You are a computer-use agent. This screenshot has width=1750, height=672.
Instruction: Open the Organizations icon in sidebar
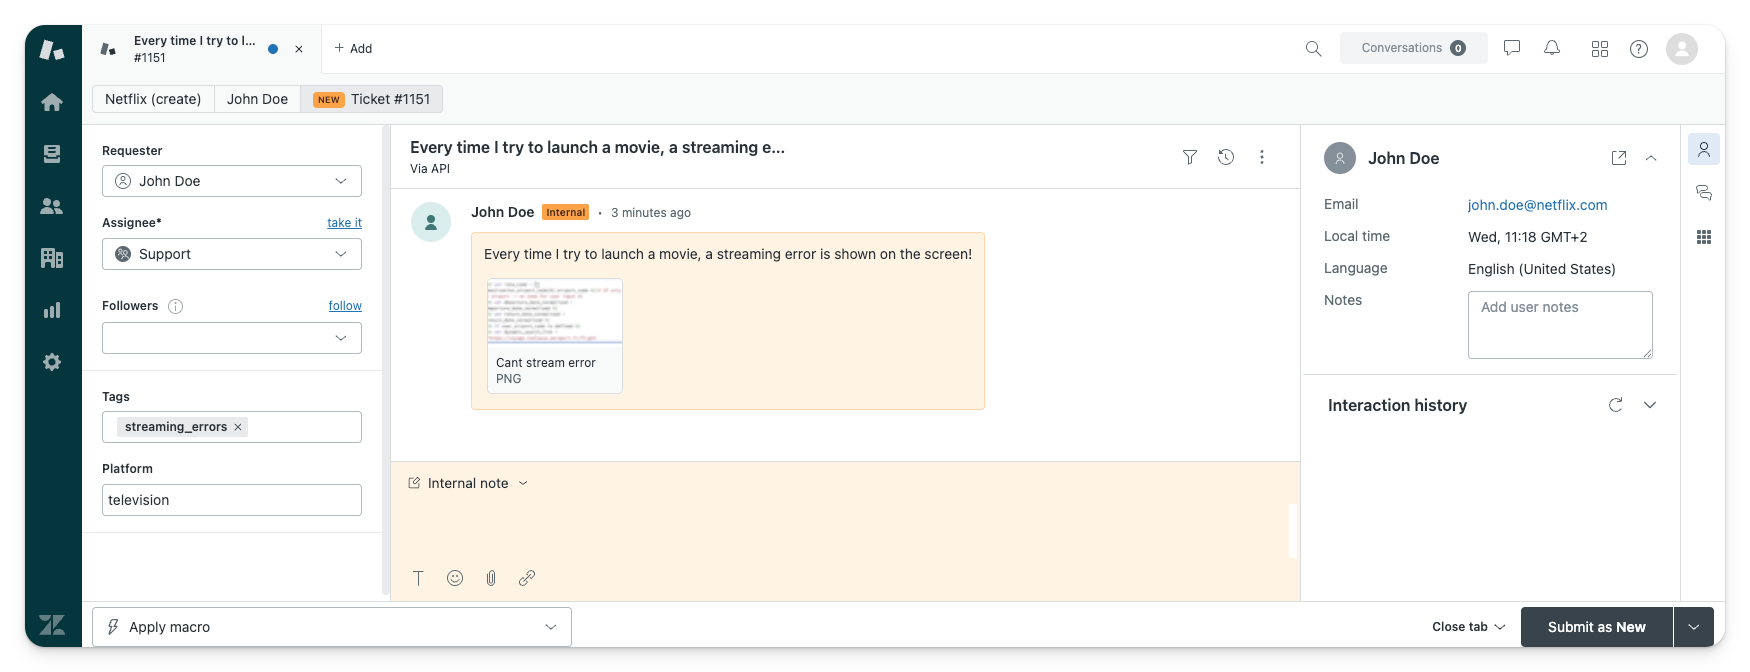[52, 258]
